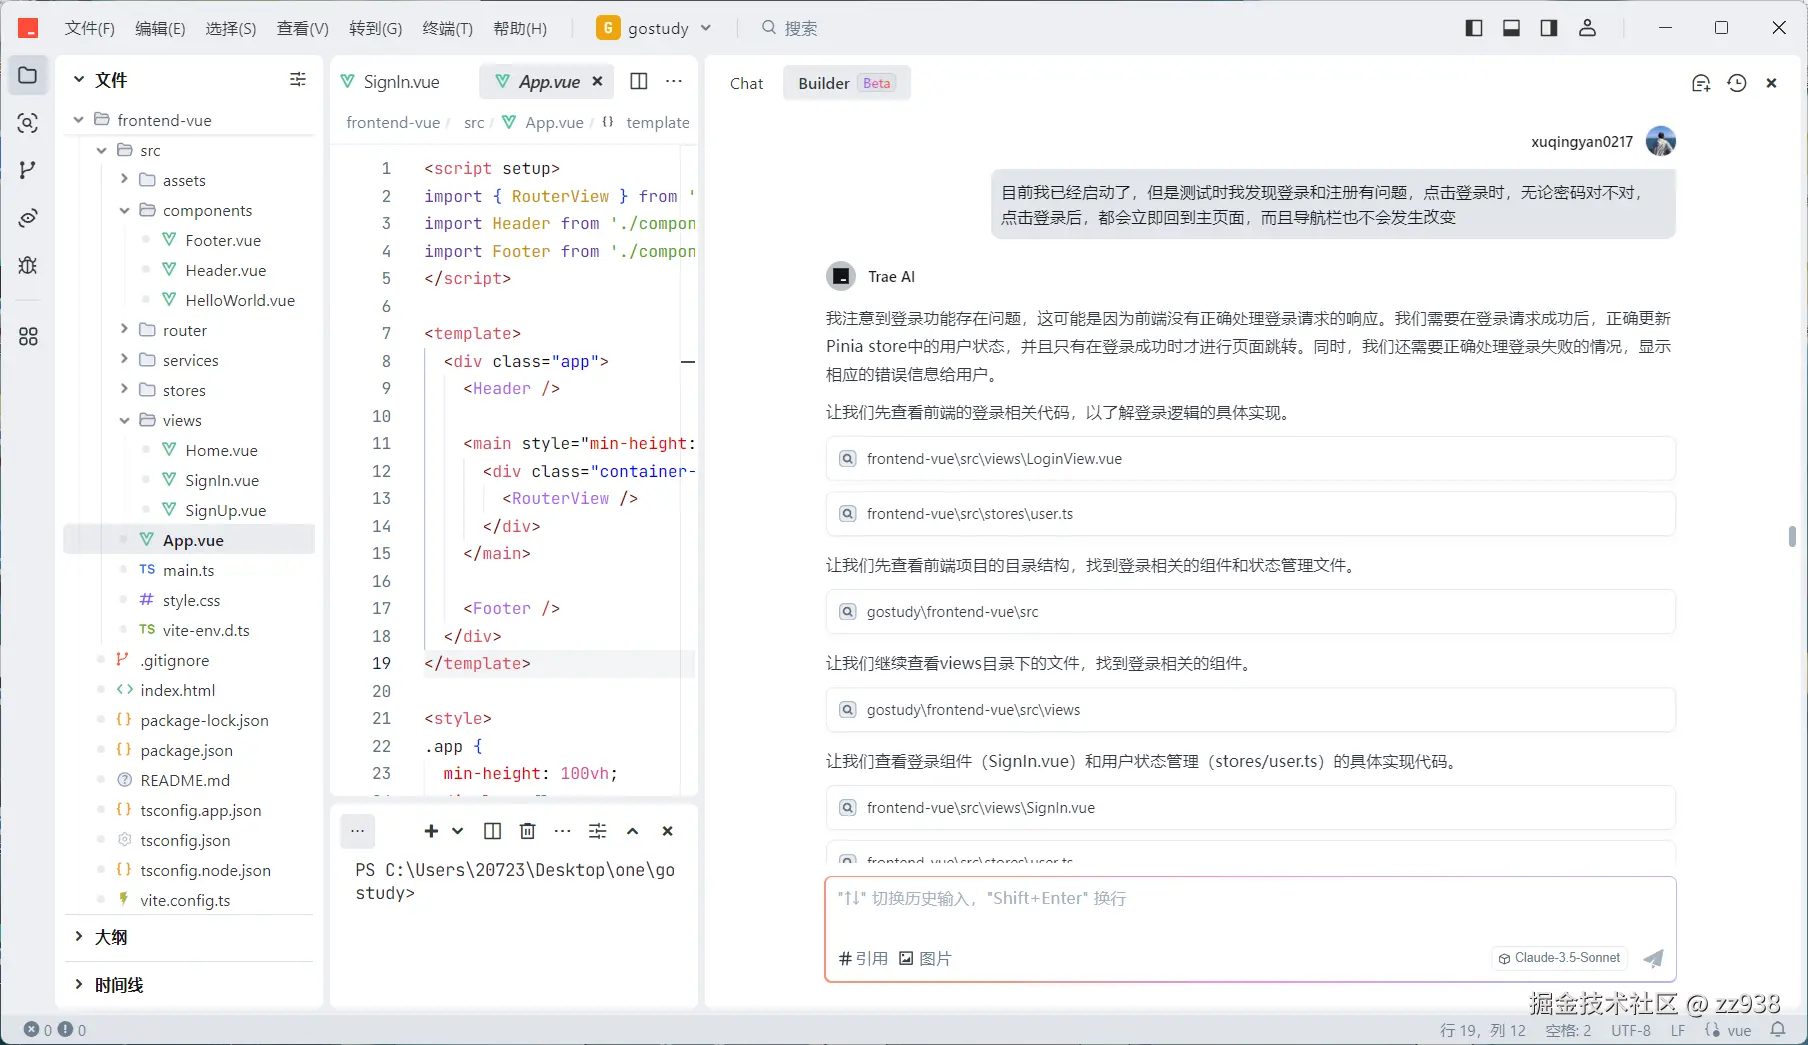Open the Extensions view in sidebar

pos(27,337)
